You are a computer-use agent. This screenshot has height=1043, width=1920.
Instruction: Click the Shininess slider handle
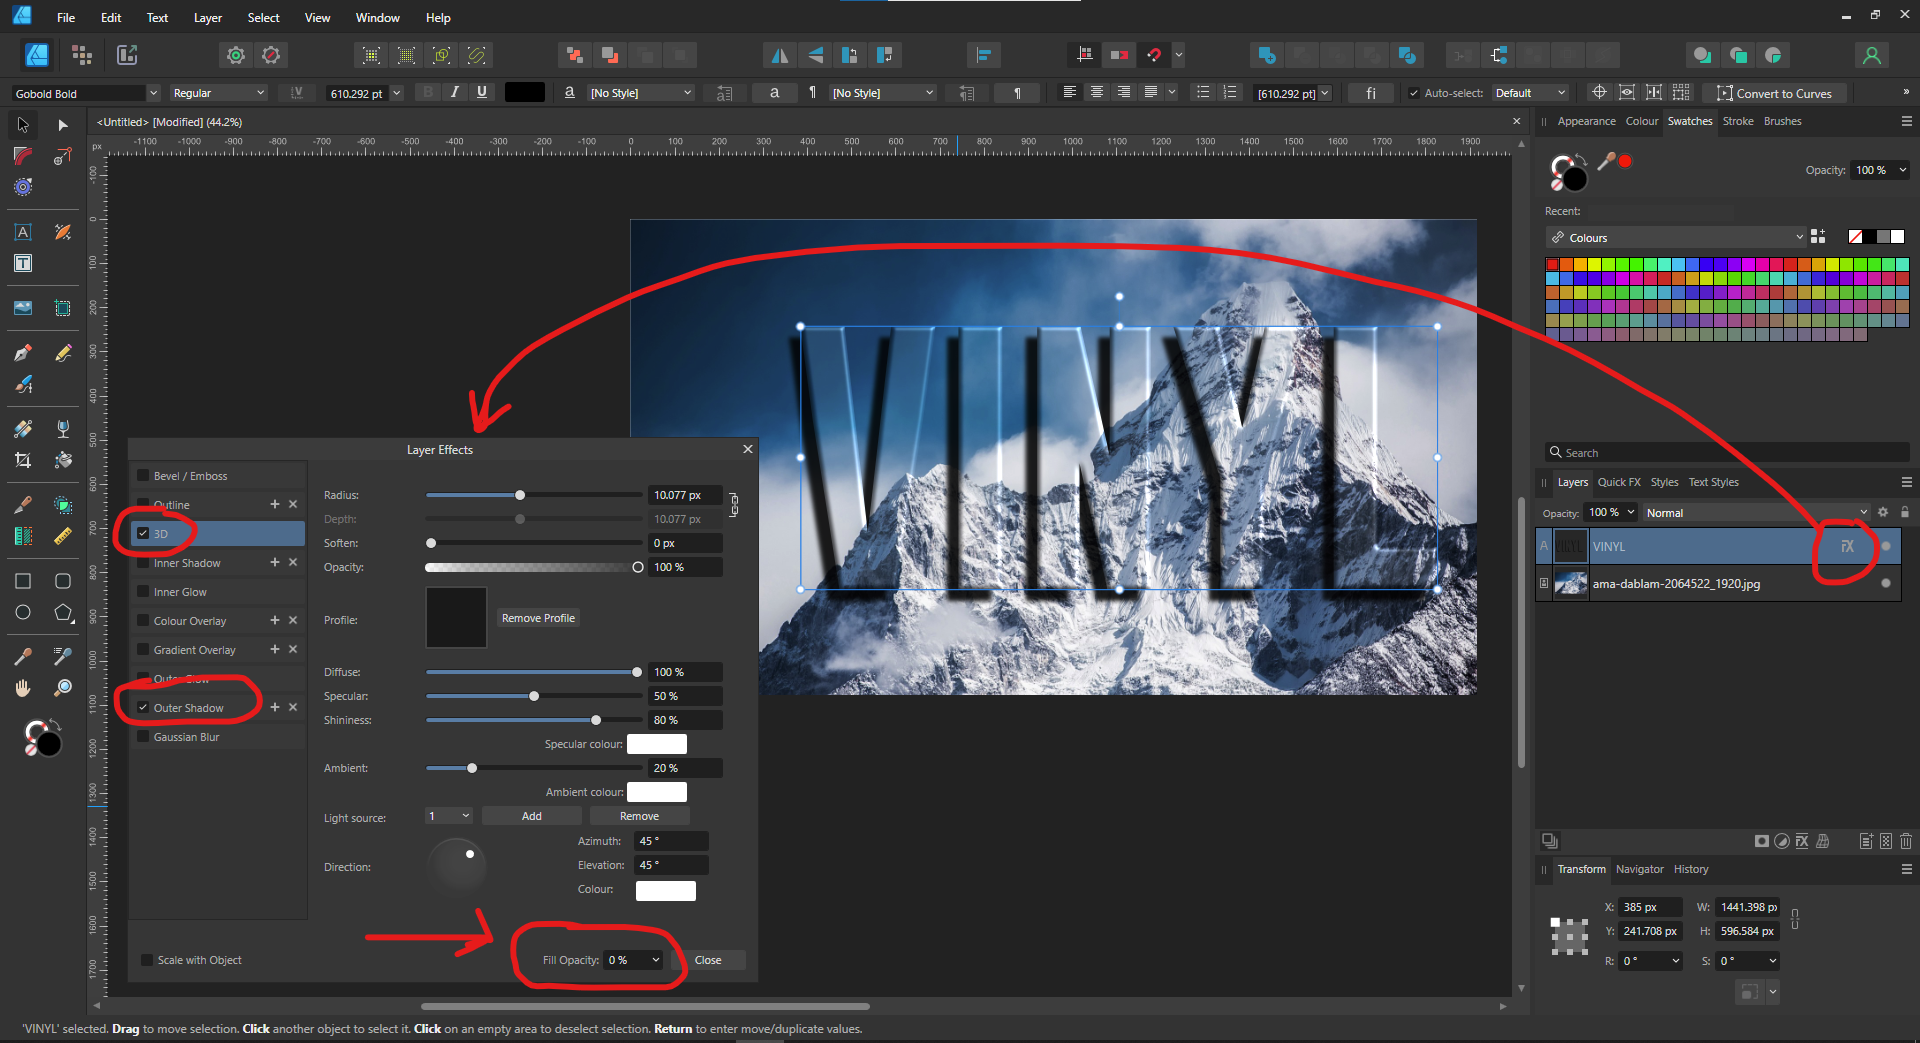(596, 720)
